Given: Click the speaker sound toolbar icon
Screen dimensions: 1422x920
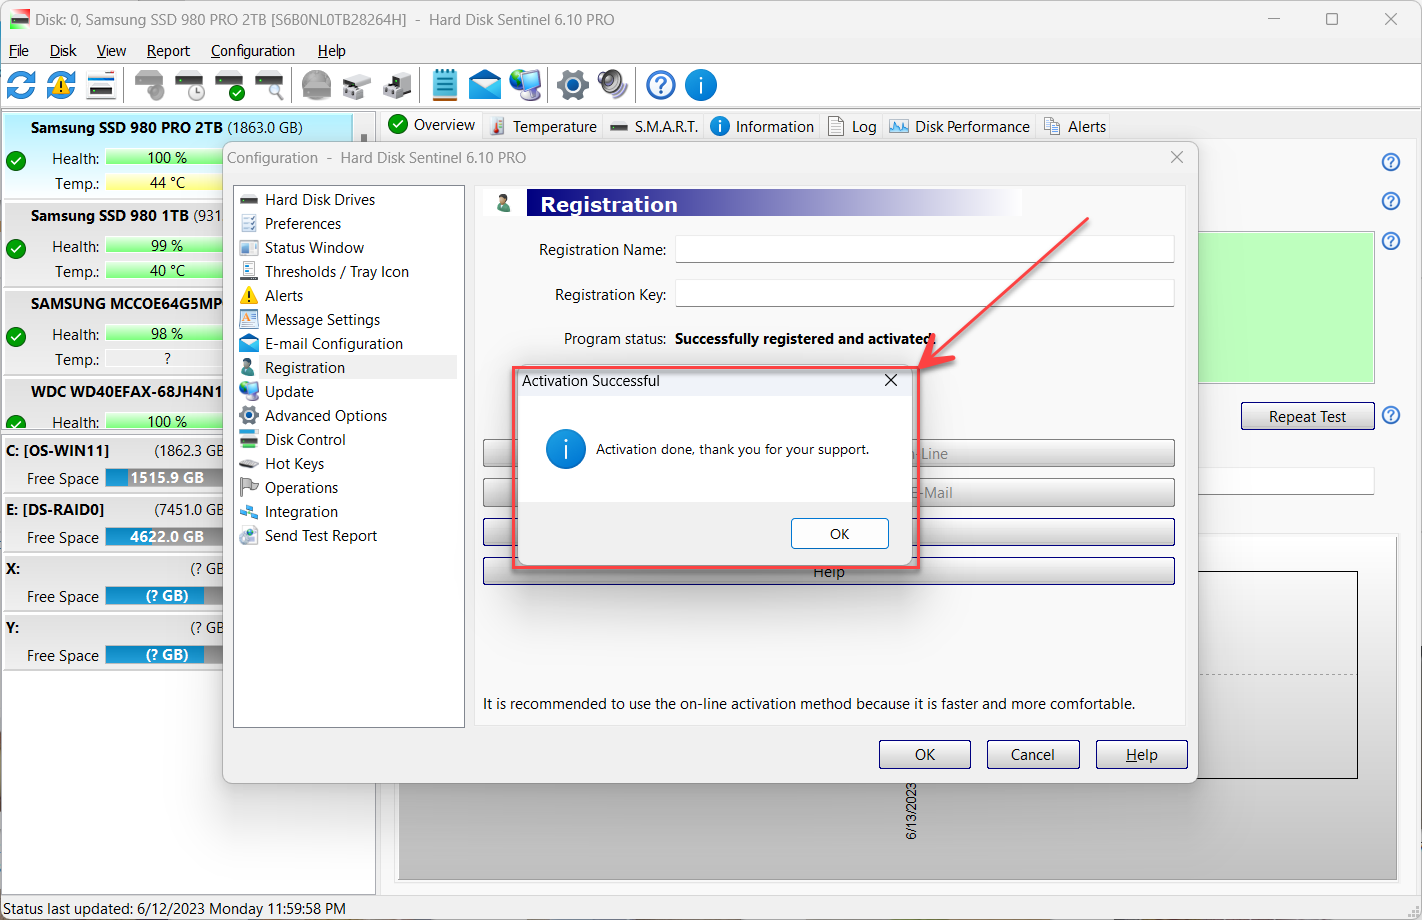Looking at the screenshot, I should 612,85.
